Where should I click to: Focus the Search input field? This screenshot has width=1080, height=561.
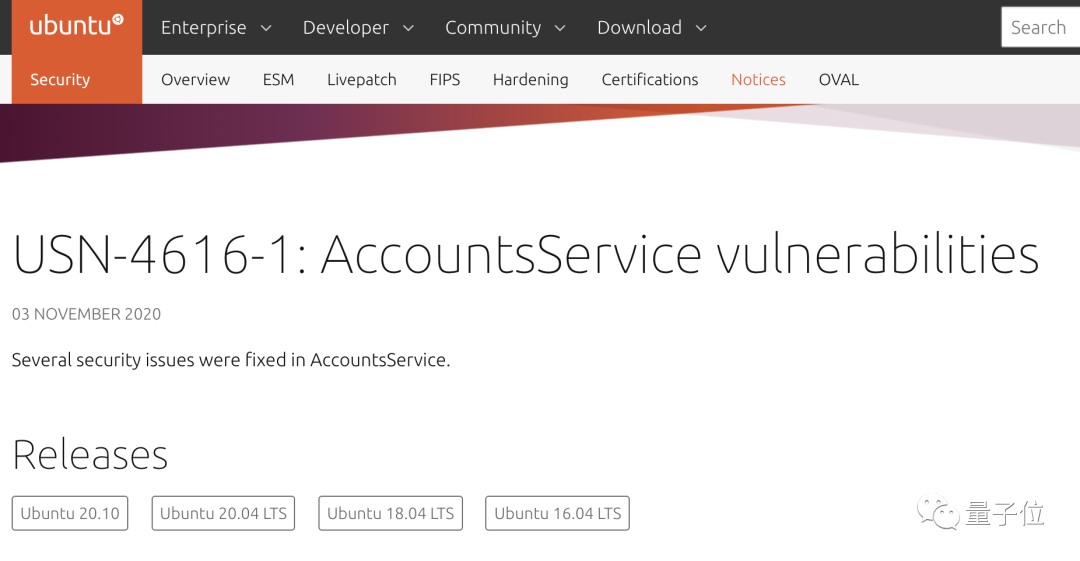point(1040,28)
